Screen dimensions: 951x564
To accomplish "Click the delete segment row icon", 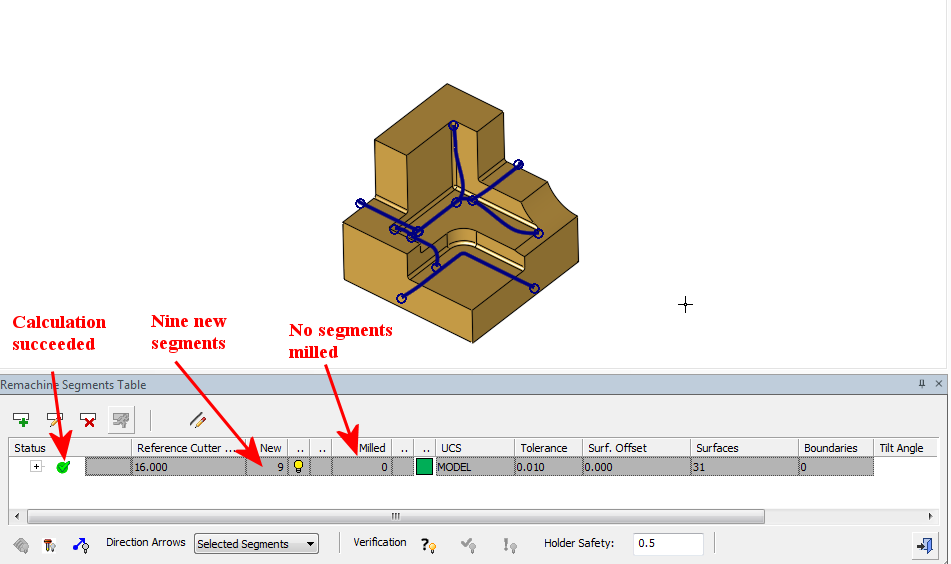I will 88,420.
